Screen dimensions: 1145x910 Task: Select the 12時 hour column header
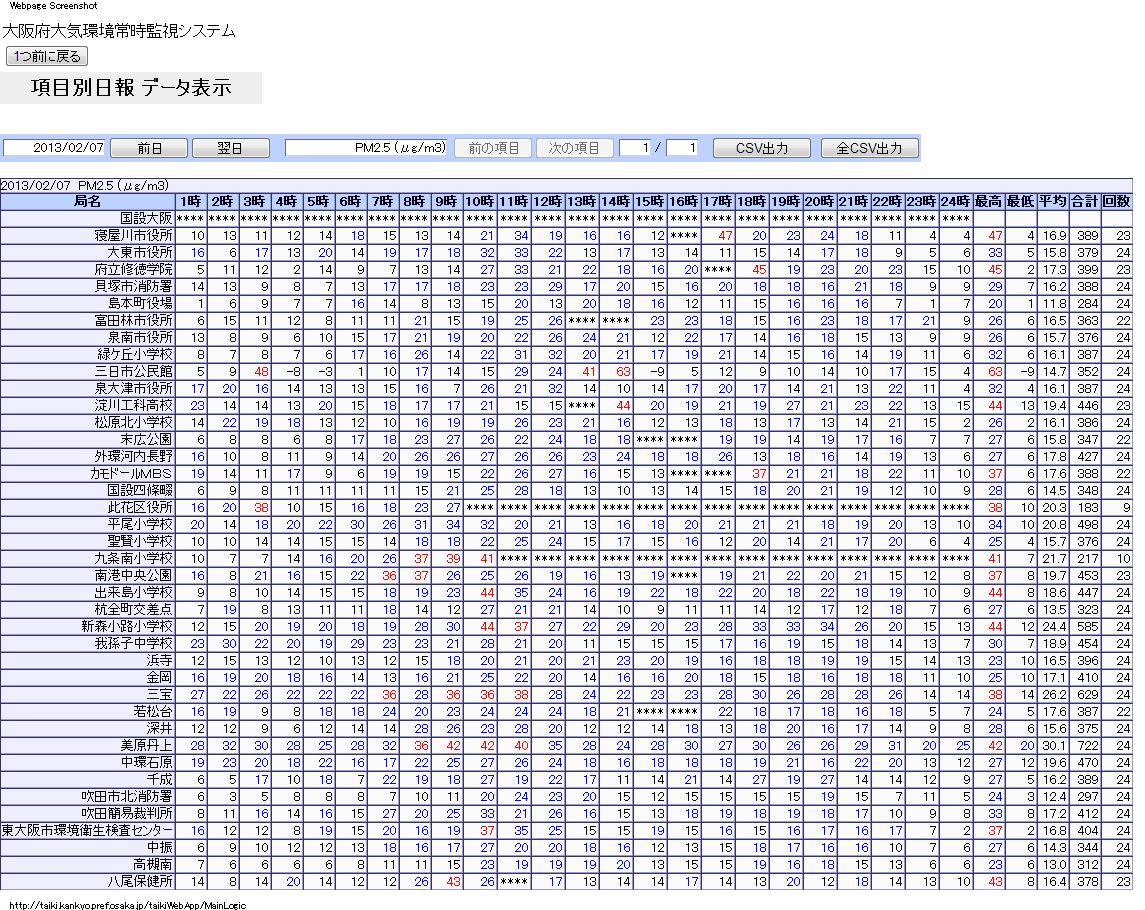(548, 201)
